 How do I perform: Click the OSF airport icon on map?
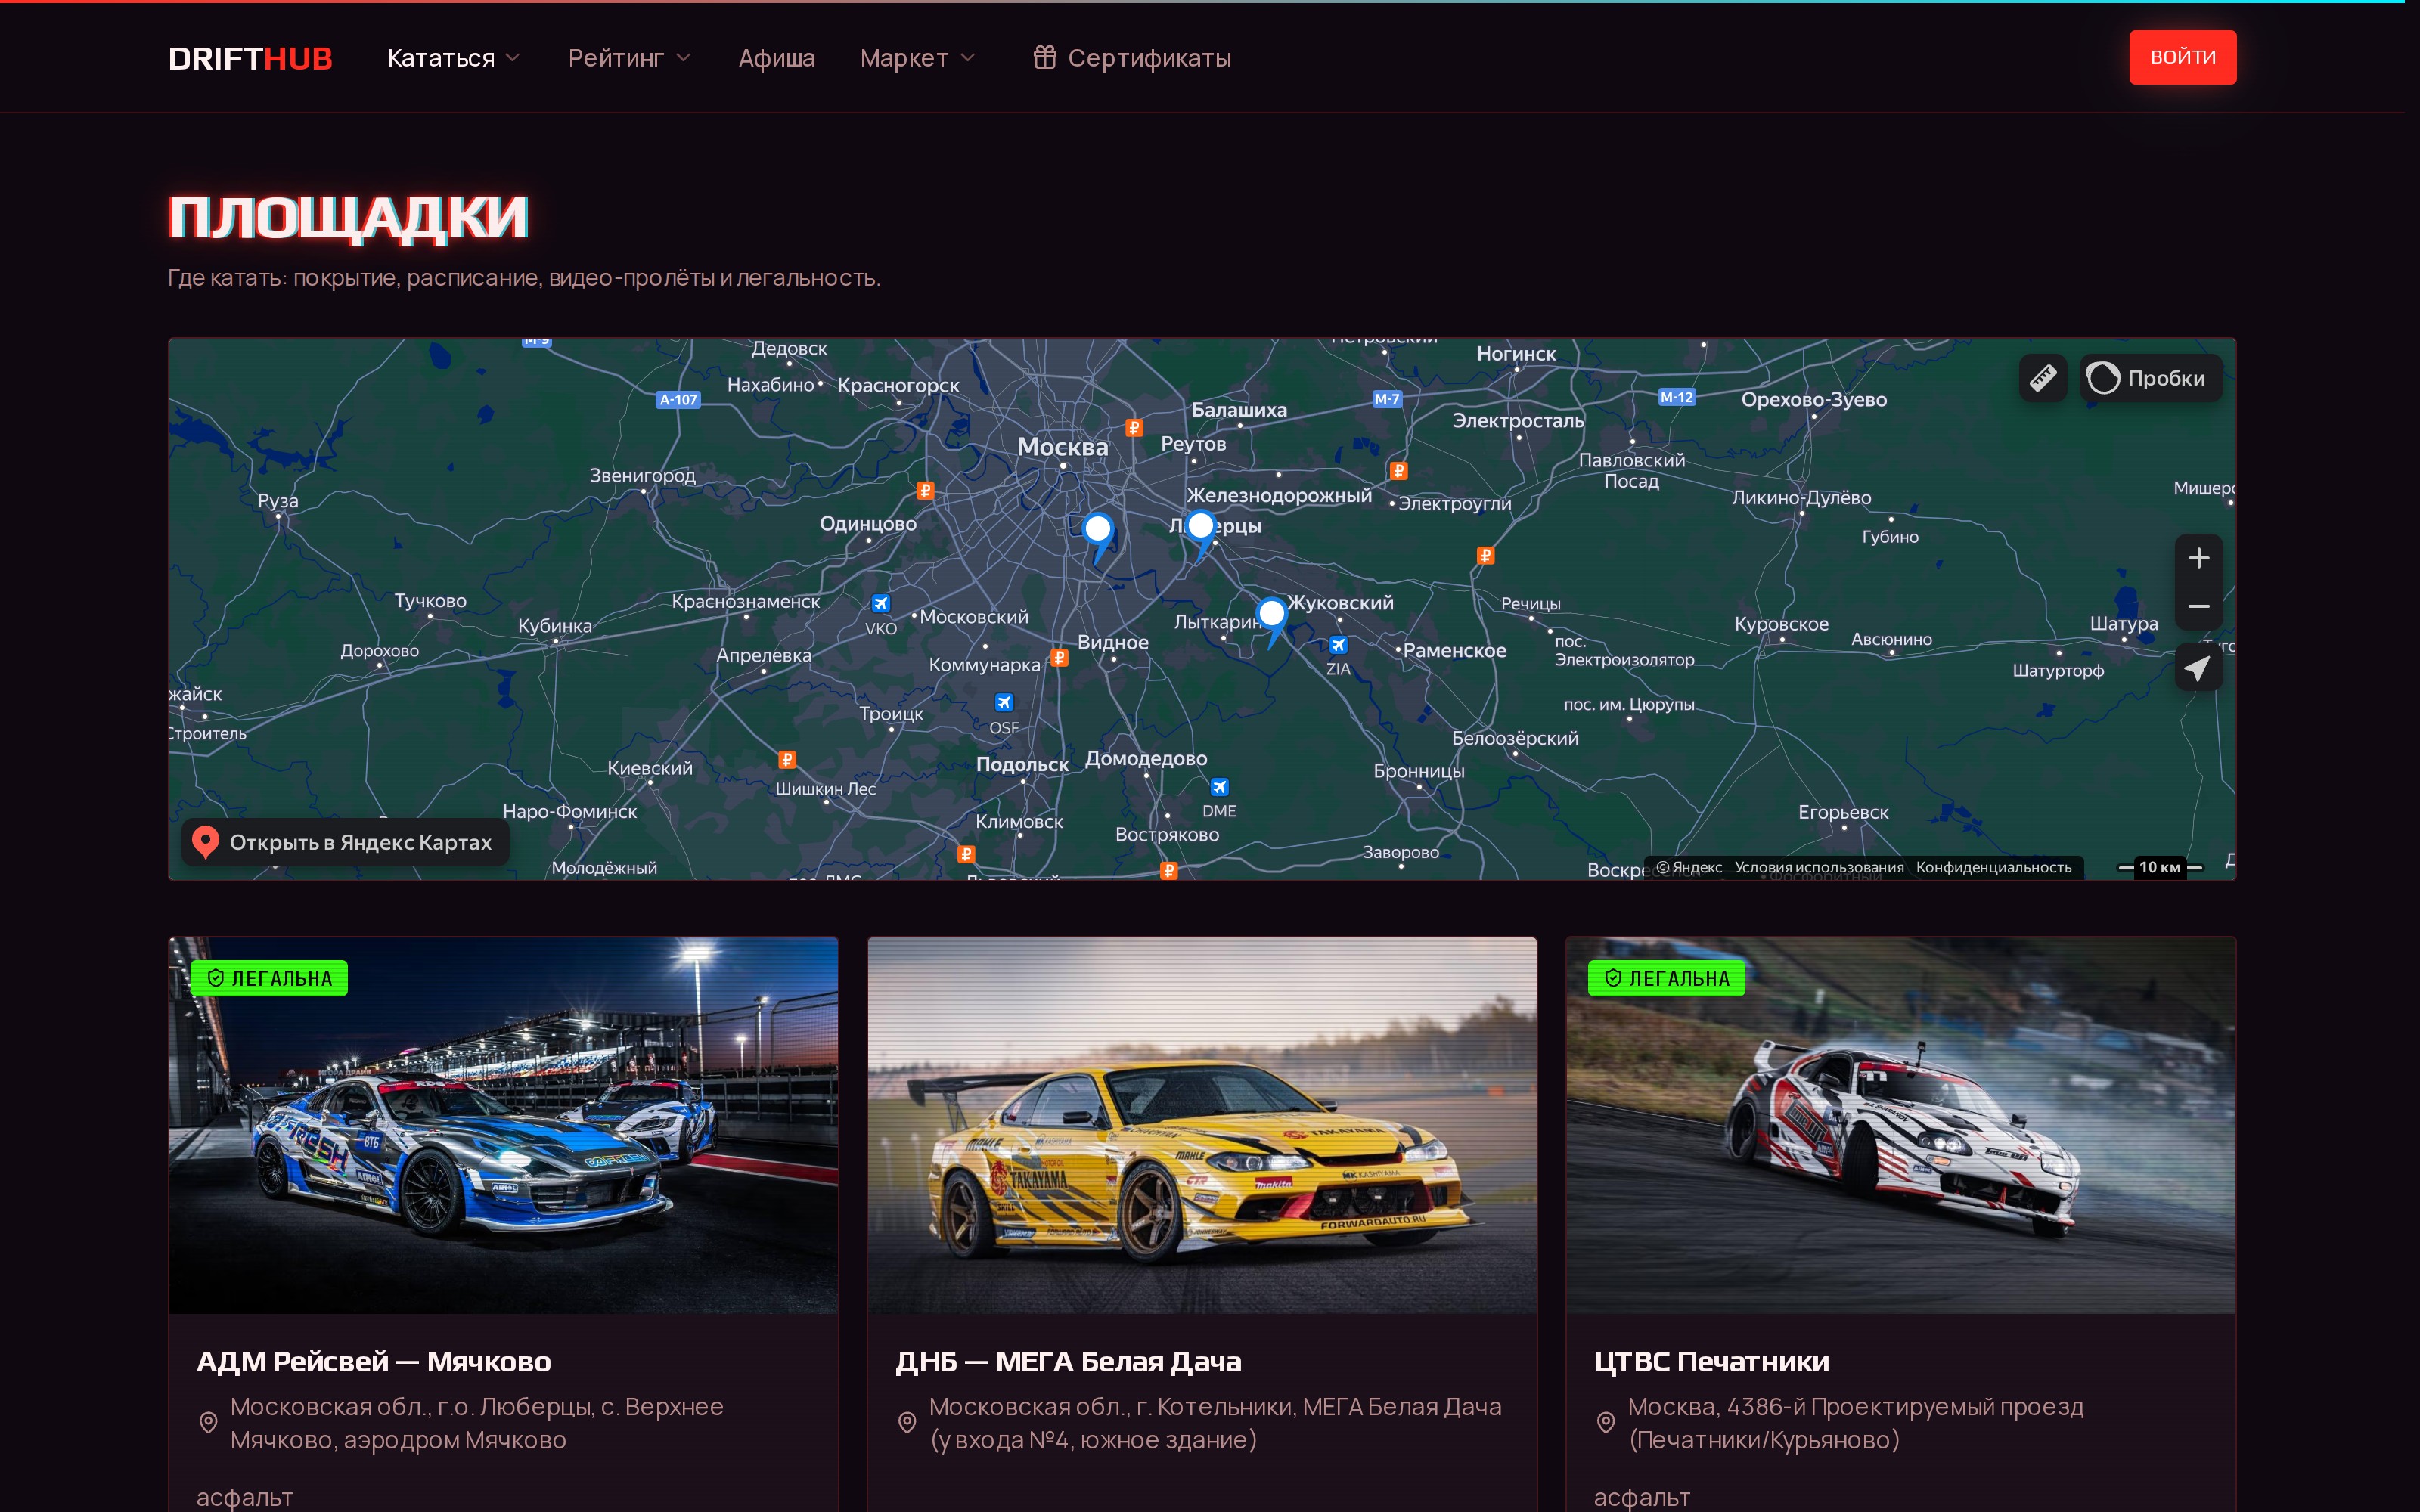1004,703
